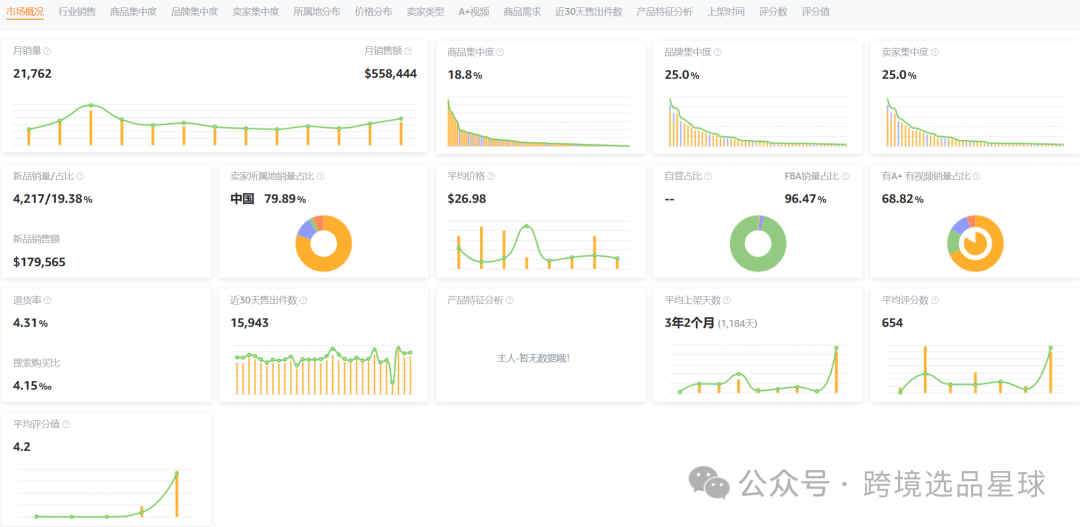
Task: Open info tooltip icon for 退货率
Action: (48, 300)
